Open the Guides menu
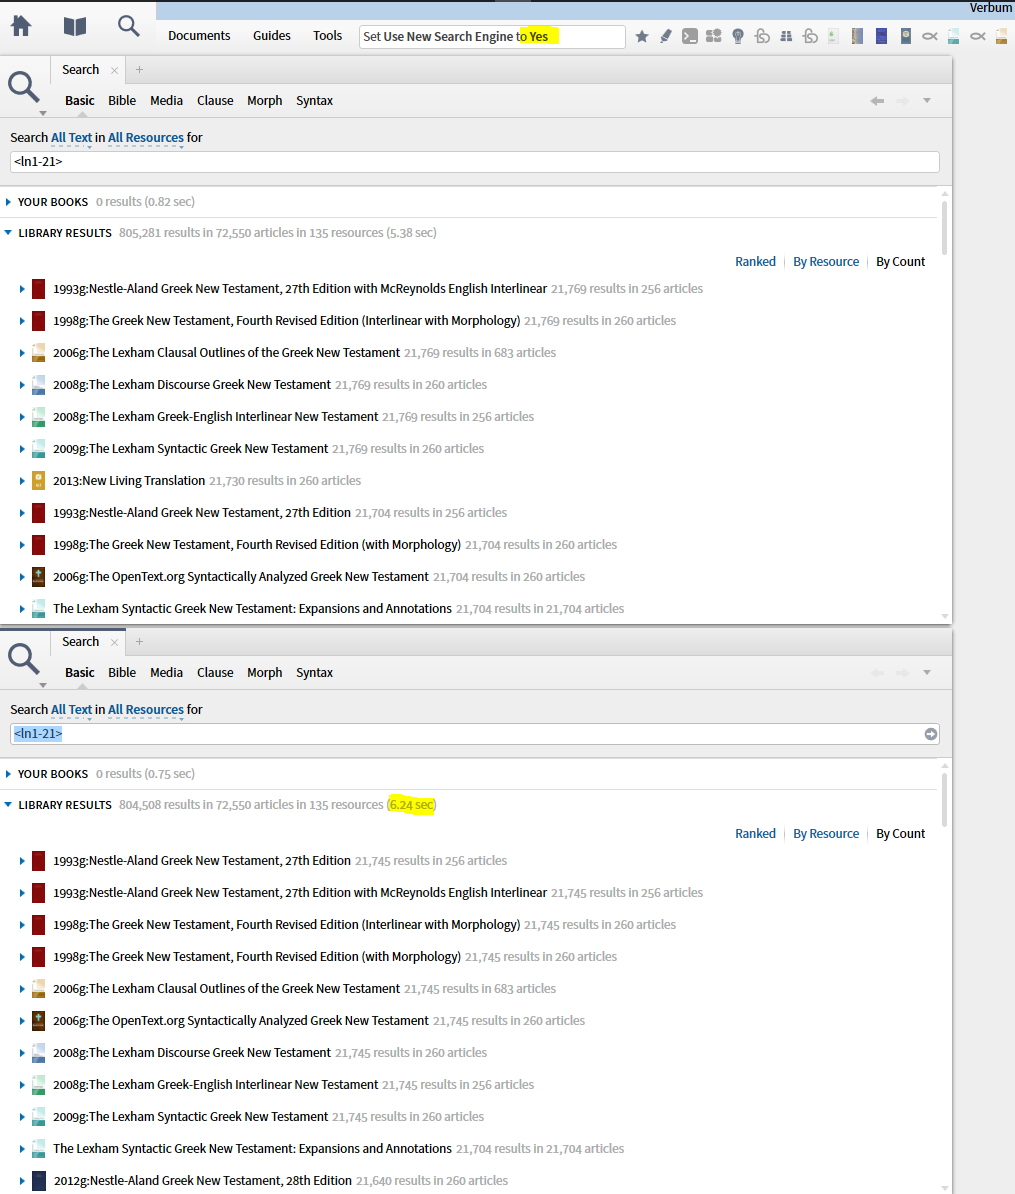This screenshot has width=1015, height=1194. [272, 36]
